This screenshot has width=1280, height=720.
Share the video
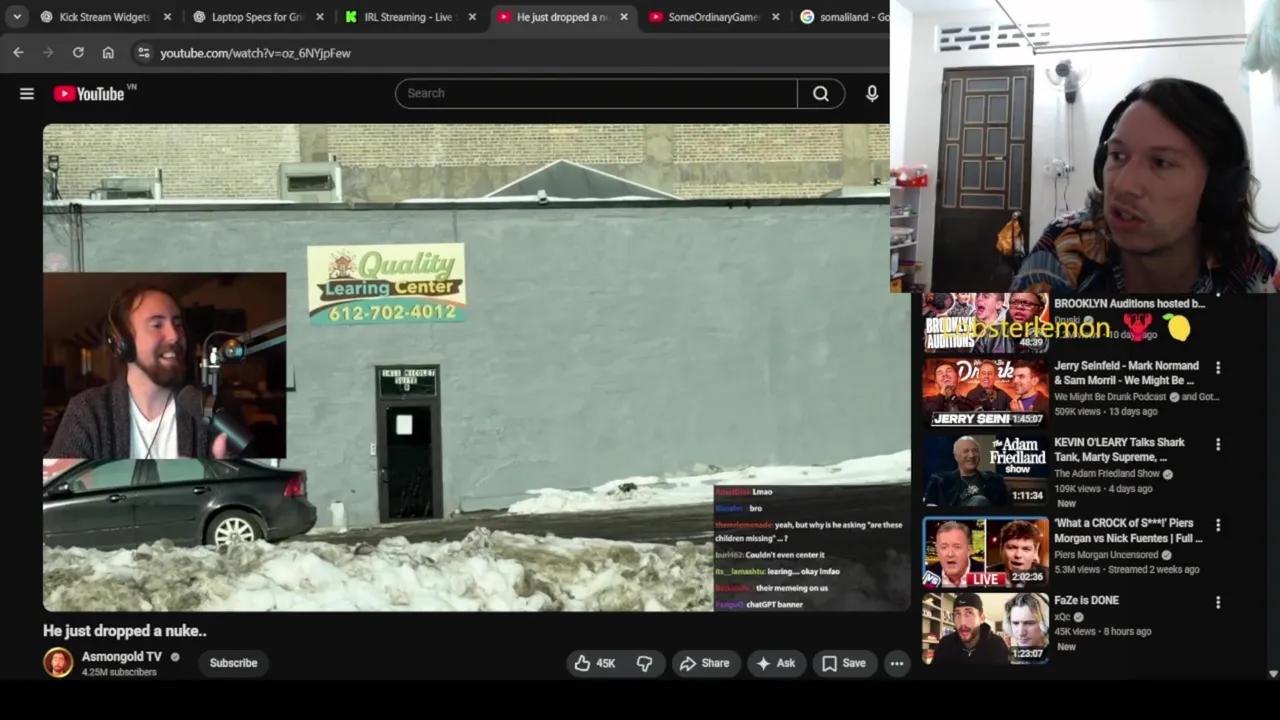705,663
